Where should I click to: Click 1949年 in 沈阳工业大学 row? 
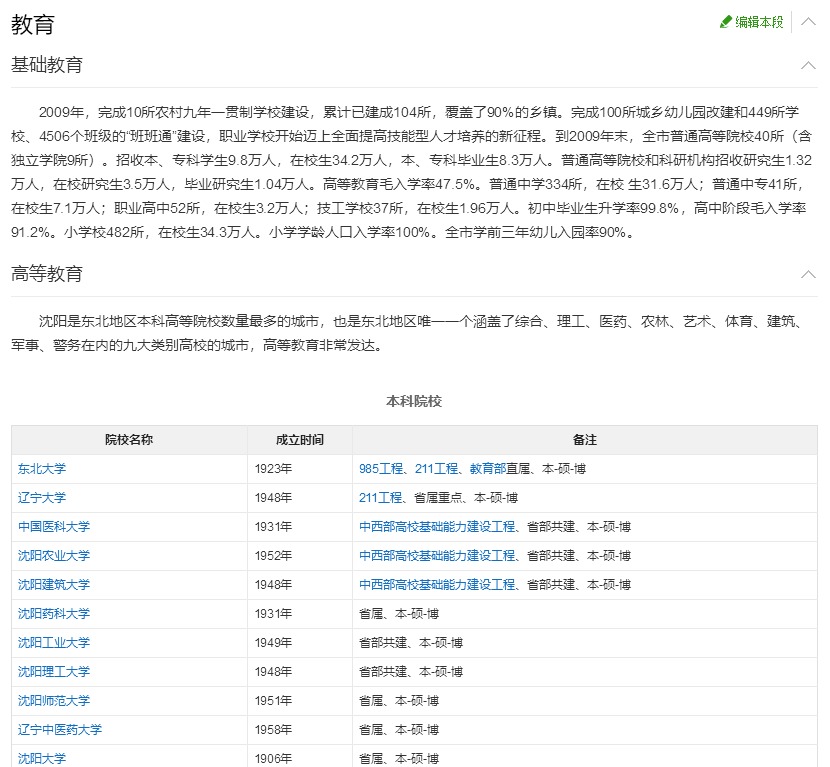(x=273, y=643)
